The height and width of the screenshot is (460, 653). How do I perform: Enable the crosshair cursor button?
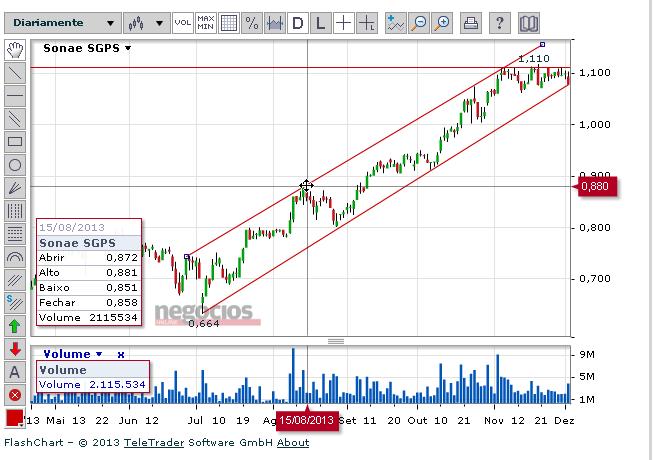[344, 23]
